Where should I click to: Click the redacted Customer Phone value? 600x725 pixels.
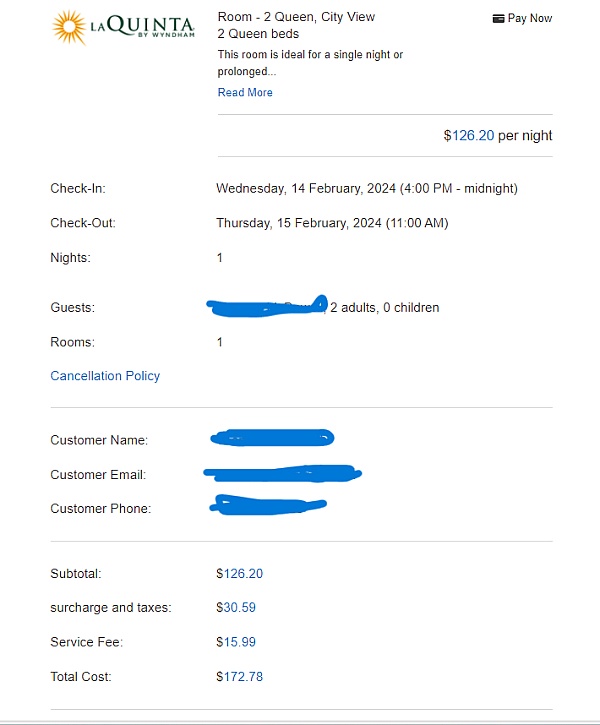click(268, 505)
